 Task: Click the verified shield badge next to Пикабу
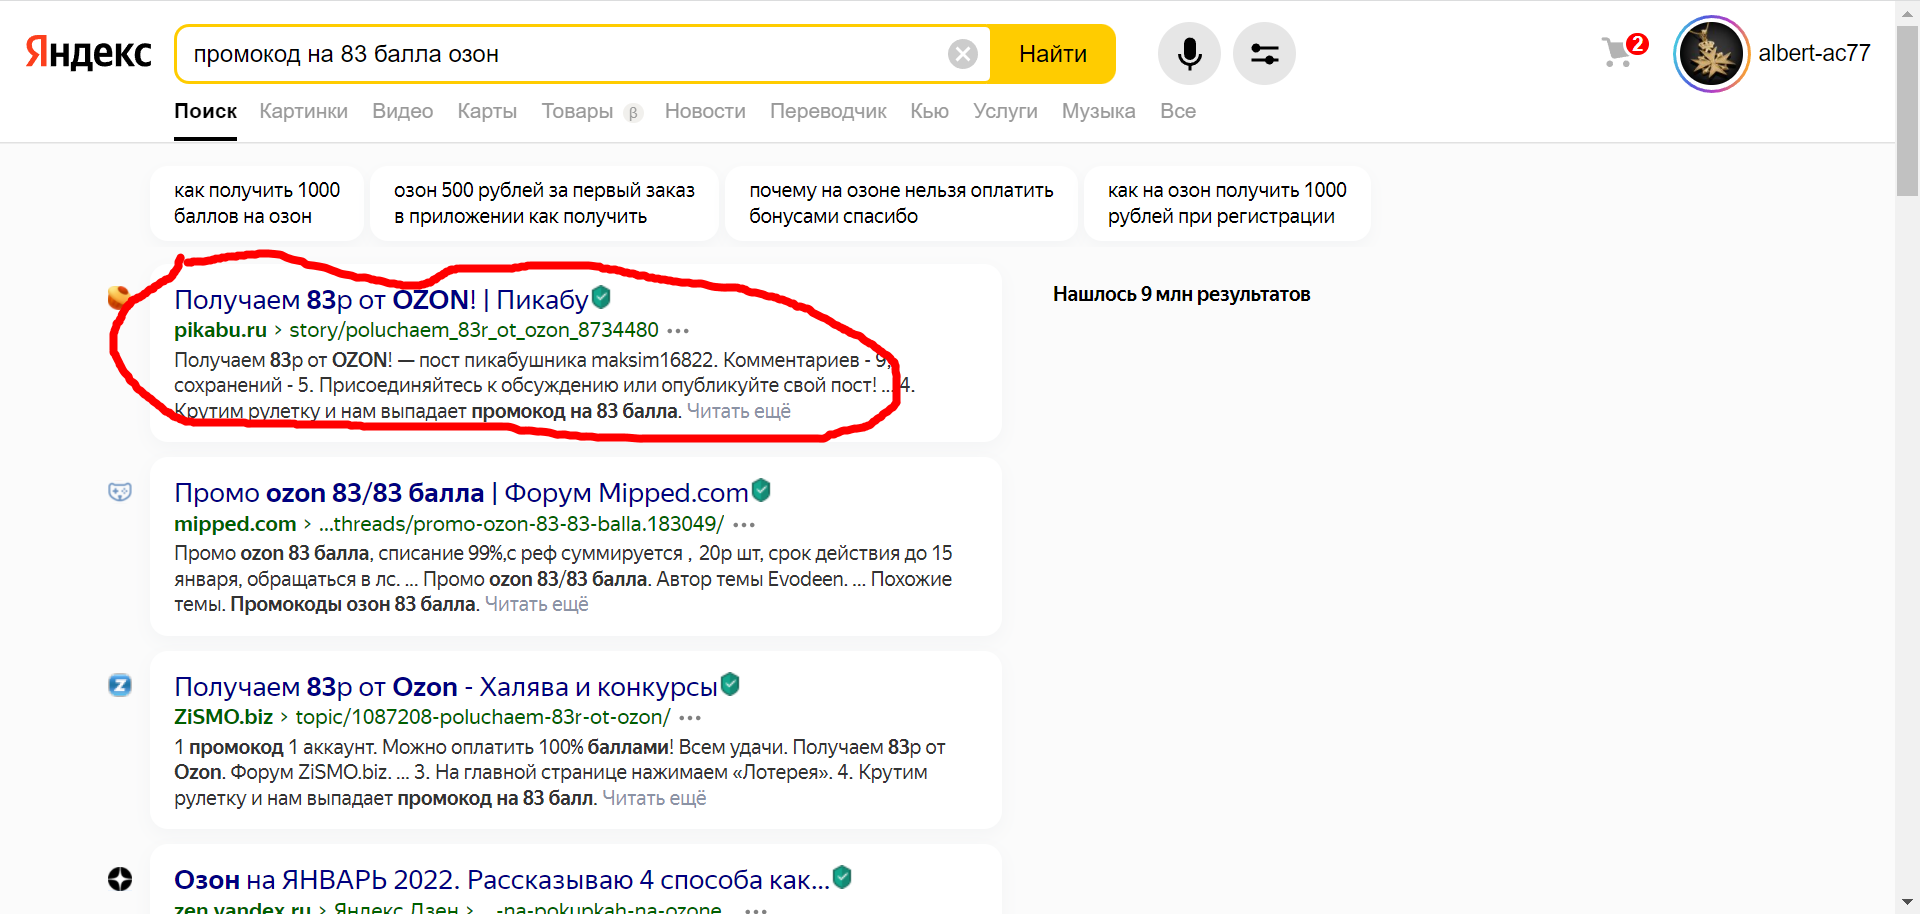coord(601,297)
